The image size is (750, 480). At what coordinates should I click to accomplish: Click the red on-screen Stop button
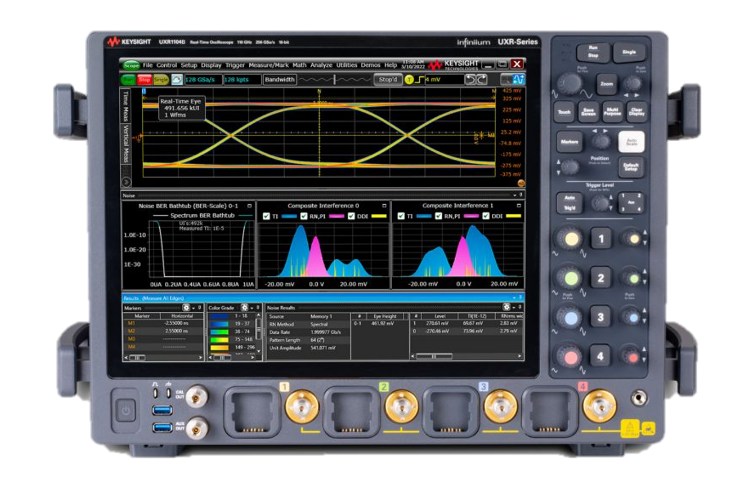[144, 79]
